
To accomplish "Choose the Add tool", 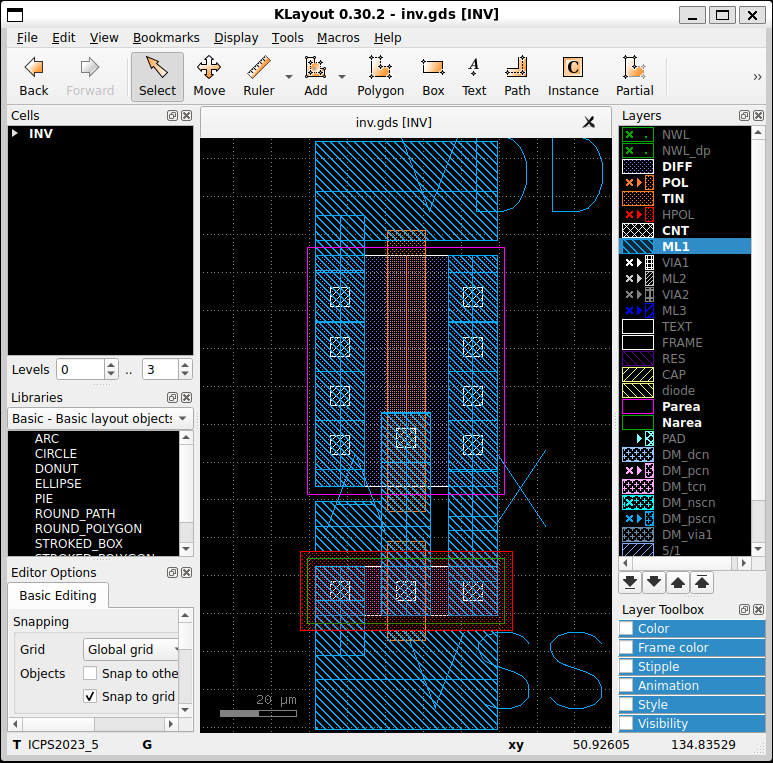I will (x=316, y=76).
